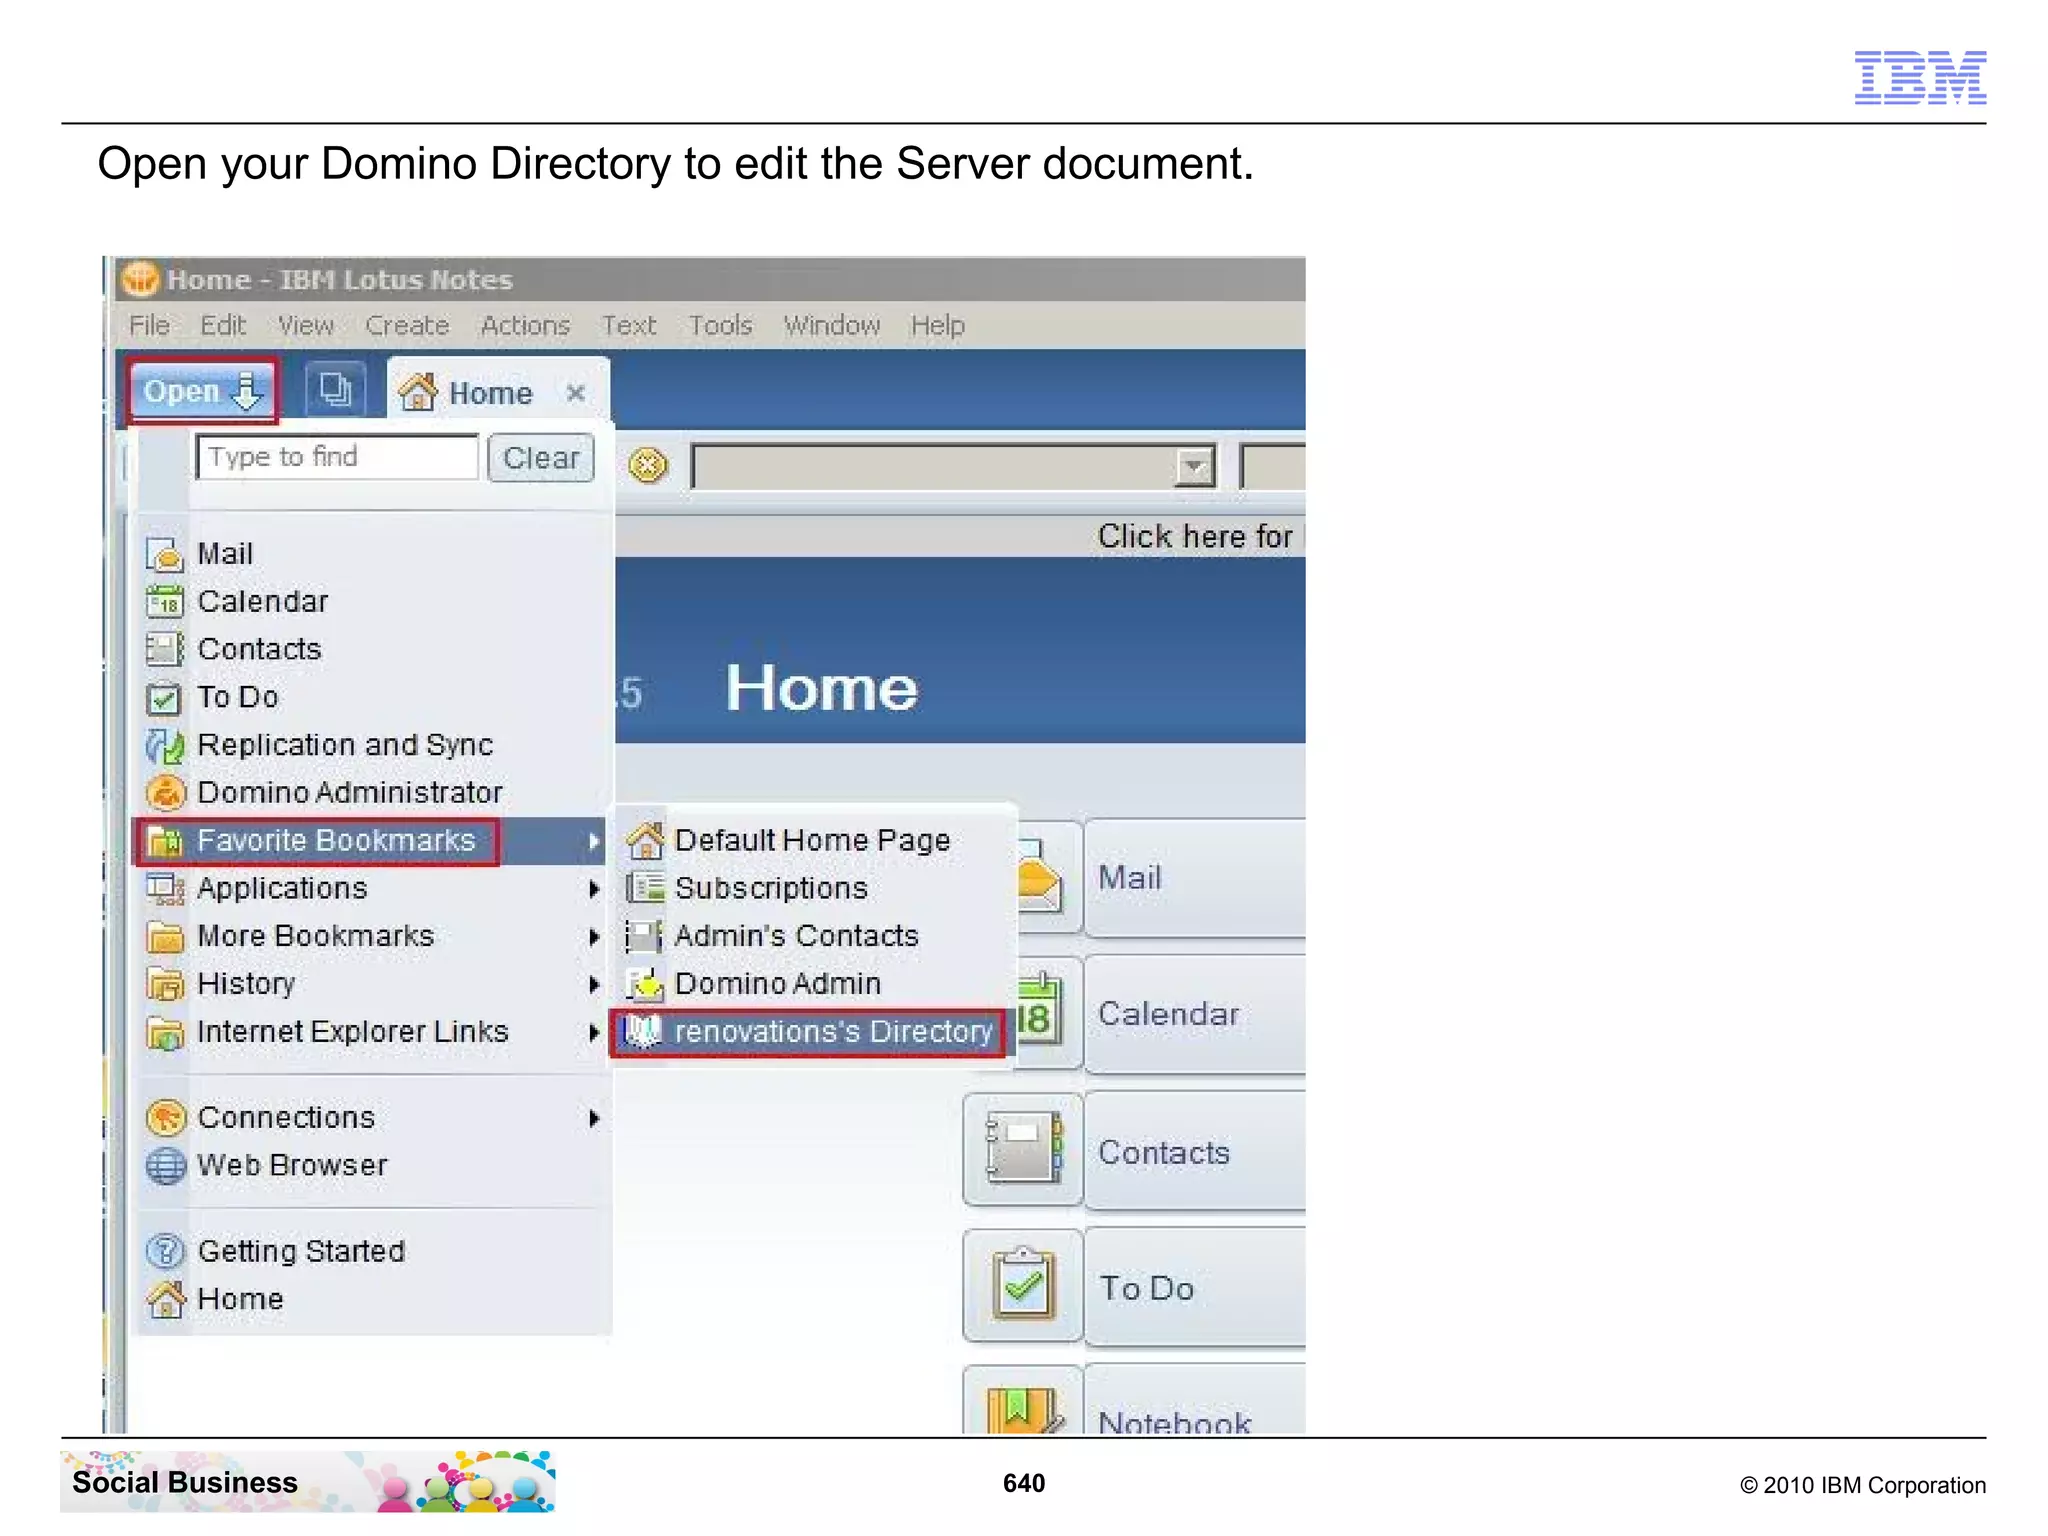Click the Click here for banner text
This screenshot has height=1536, width=2048.
click(x=1198, y=536)
